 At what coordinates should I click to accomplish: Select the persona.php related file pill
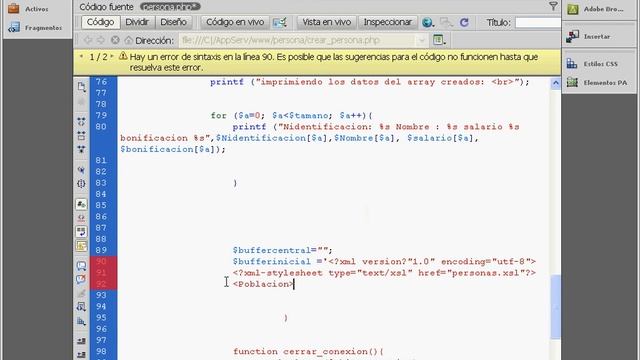170,7
